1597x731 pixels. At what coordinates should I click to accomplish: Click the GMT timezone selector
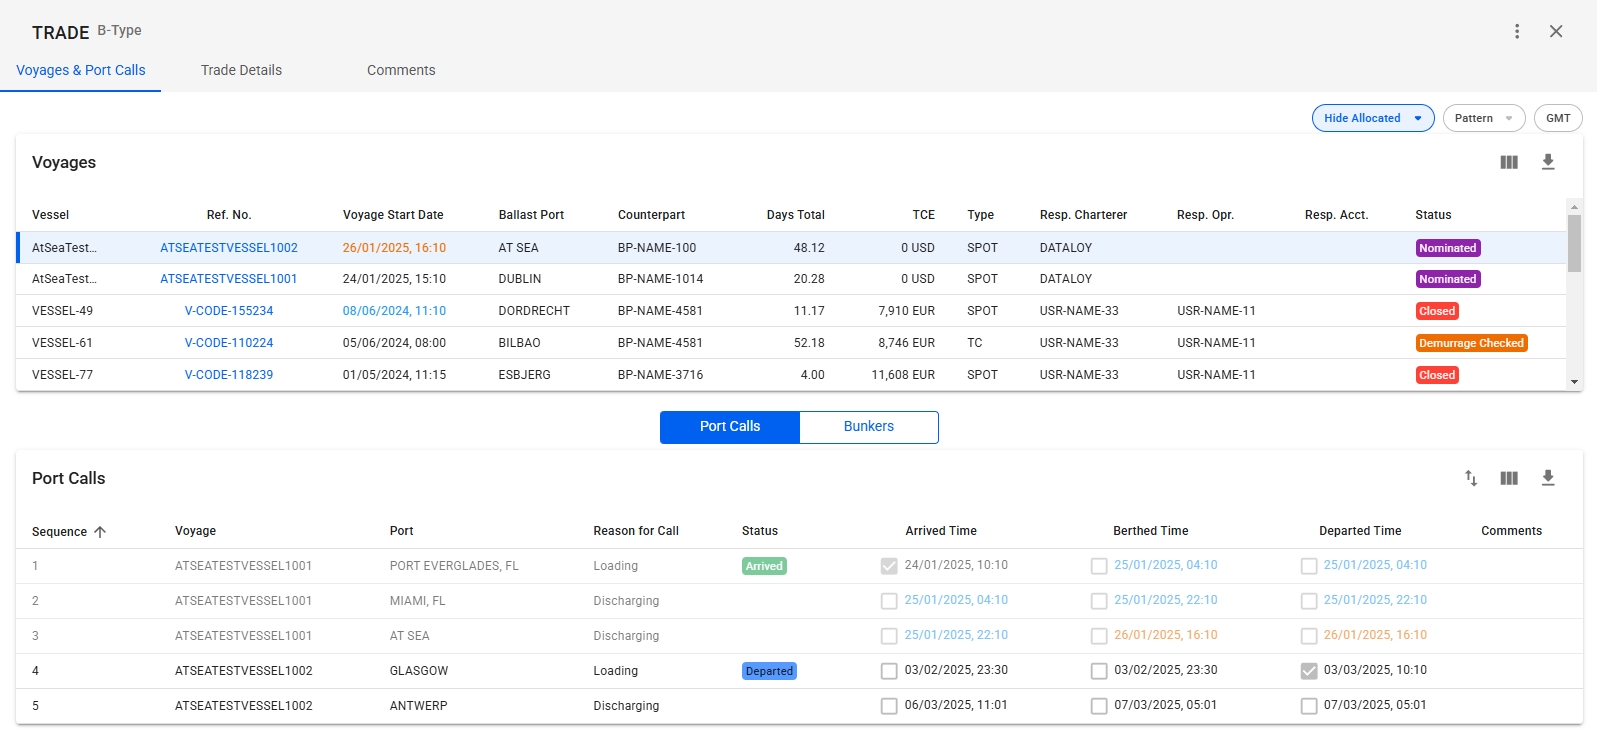tap(1557, 118)
